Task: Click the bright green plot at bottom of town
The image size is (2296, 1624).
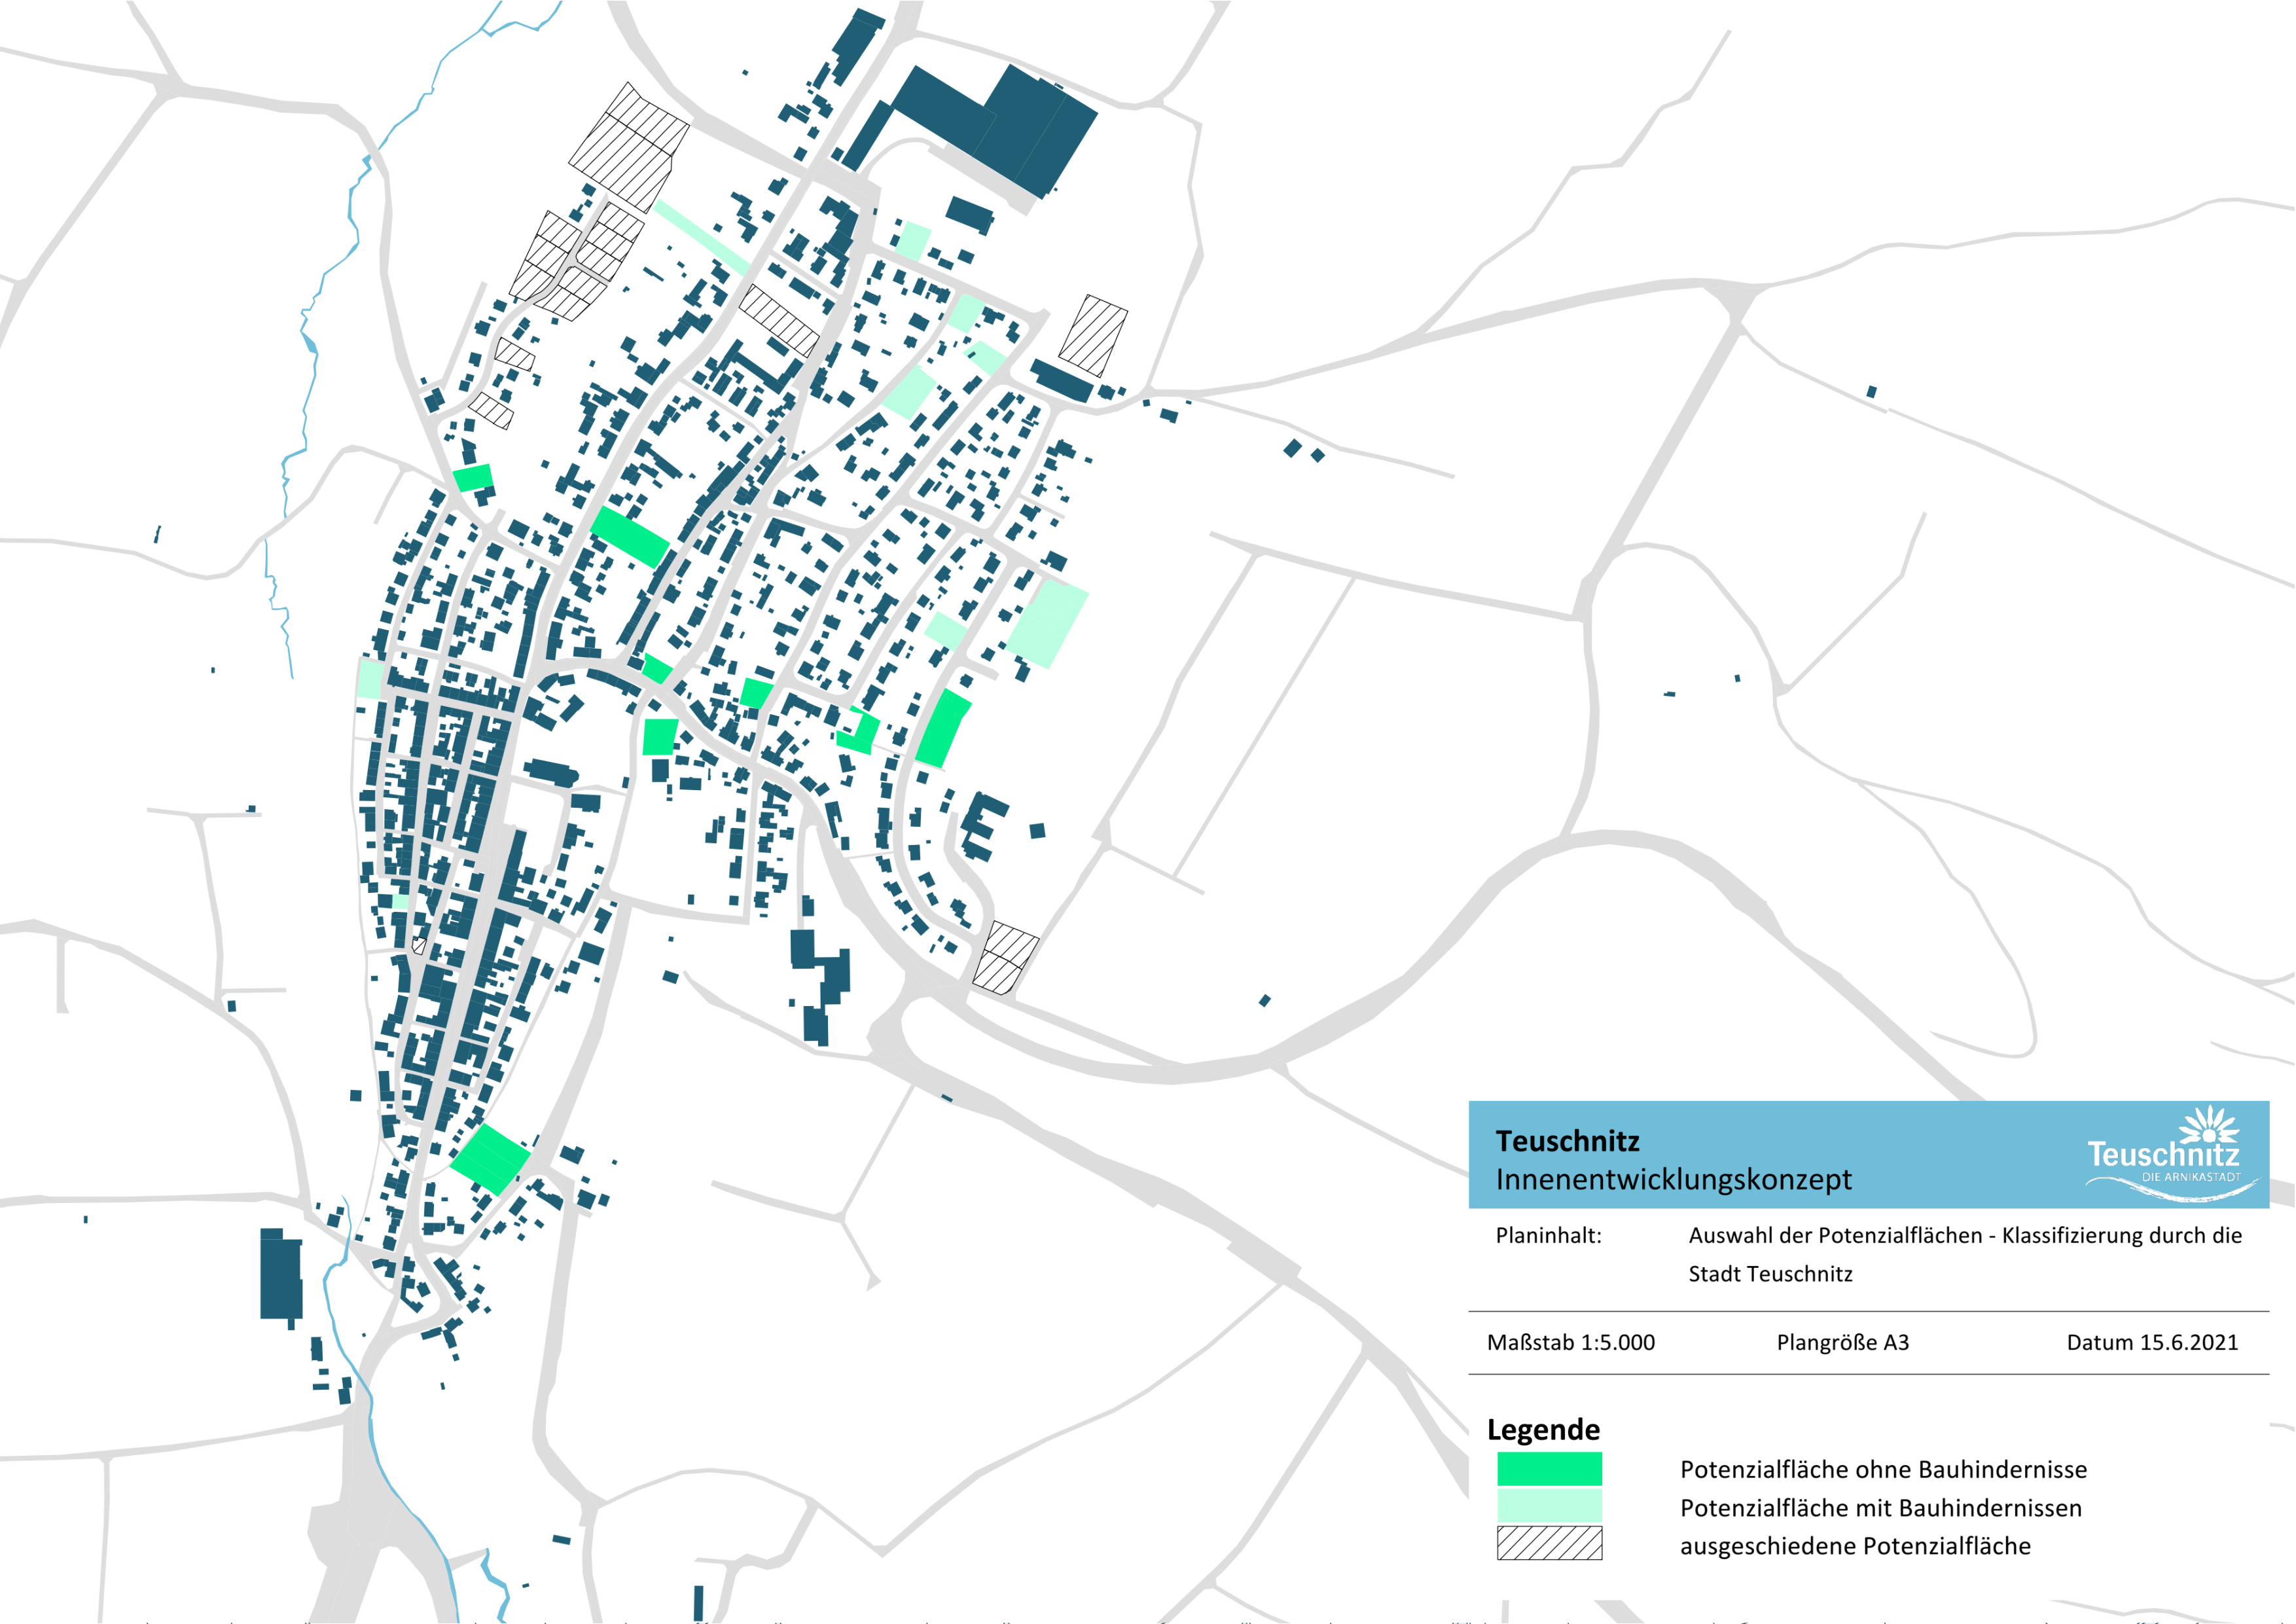Action: coord(490,1159)
